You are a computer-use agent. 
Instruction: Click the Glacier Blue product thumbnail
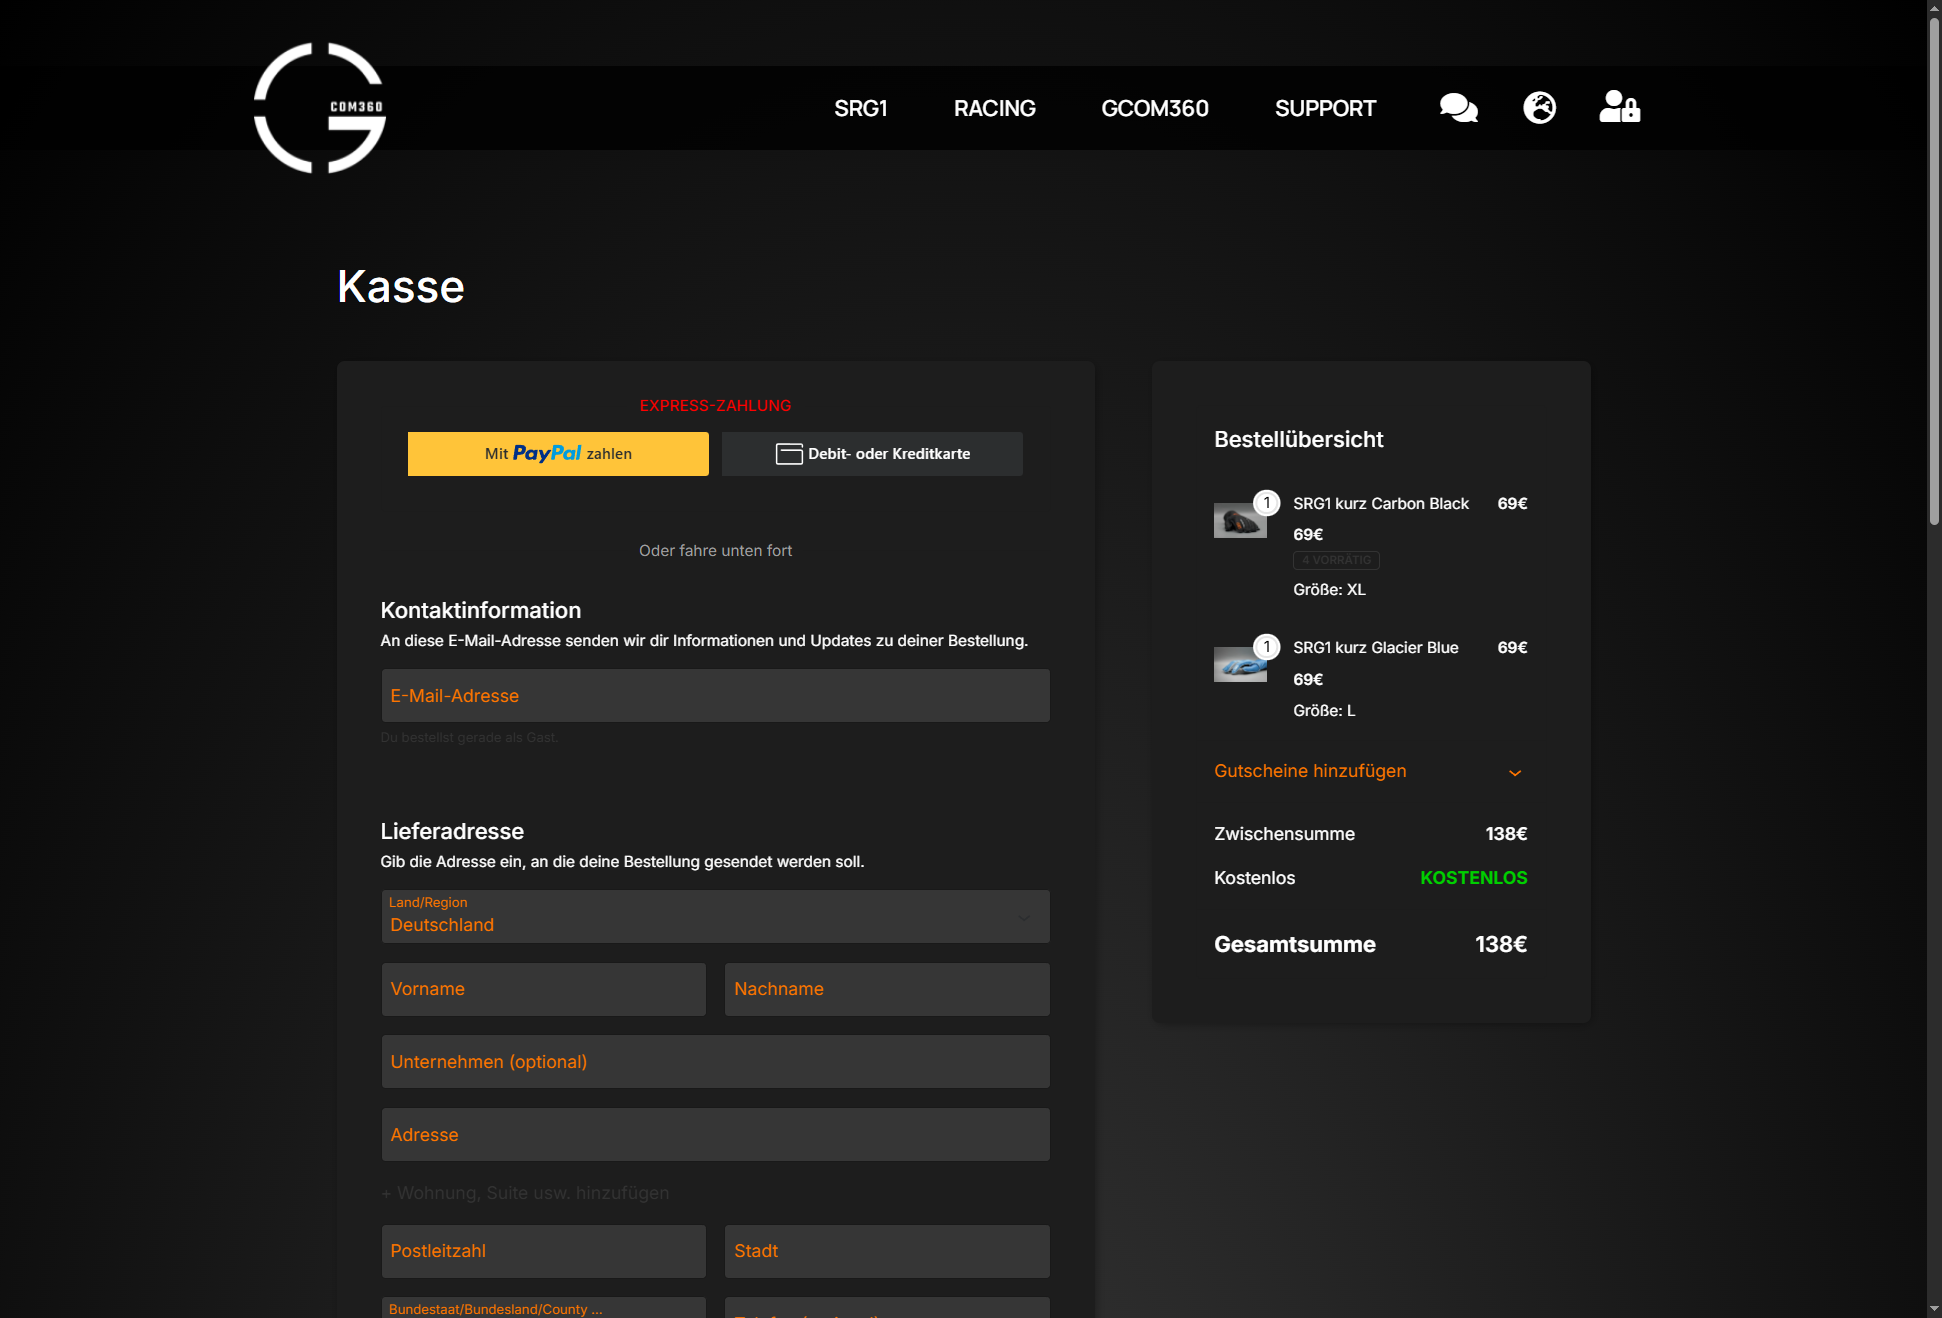[1240, 664]
